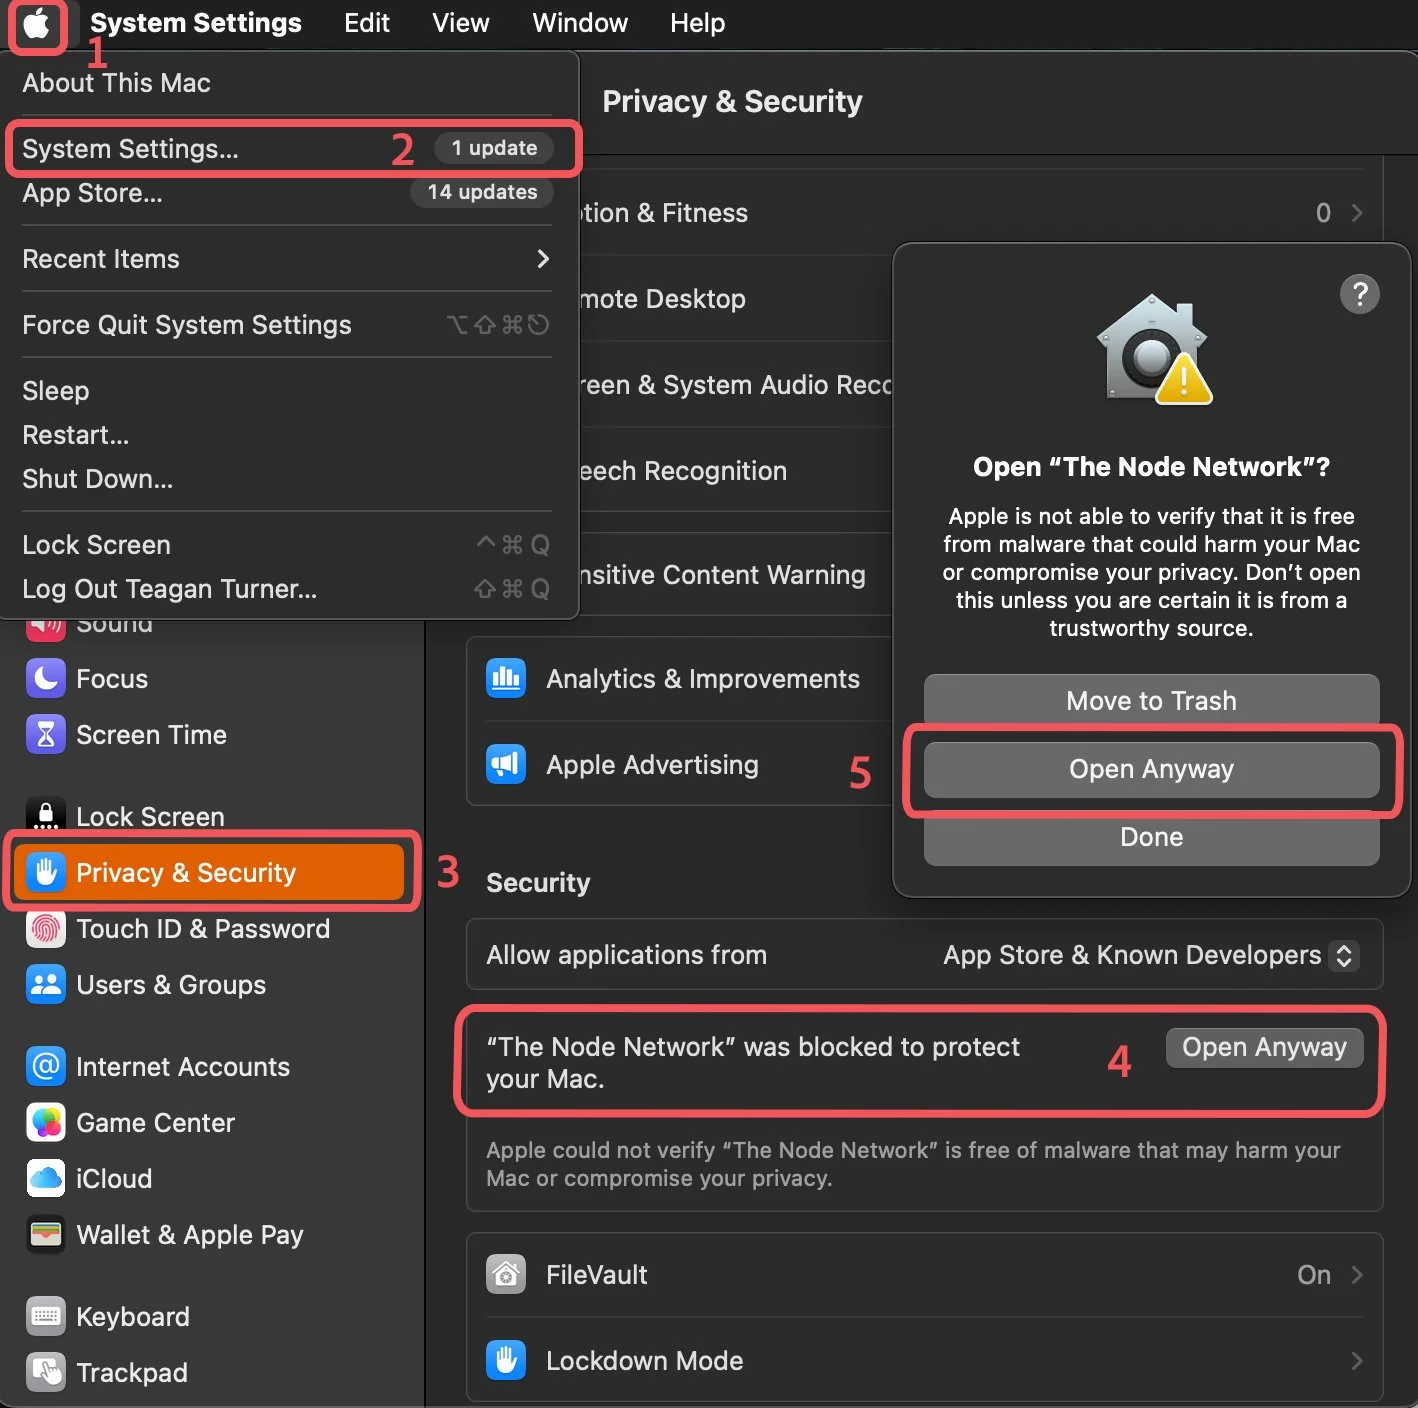Viewport: 1418px width, 1408px height.
Task: Open Lockdown Mode details chevron
Action: point(1357,1361)
